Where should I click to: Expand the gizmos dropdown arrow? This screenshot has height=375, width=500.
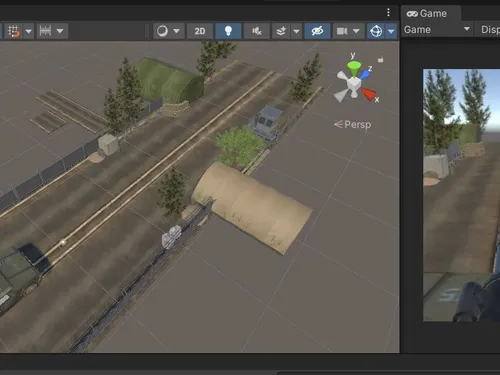391,31
